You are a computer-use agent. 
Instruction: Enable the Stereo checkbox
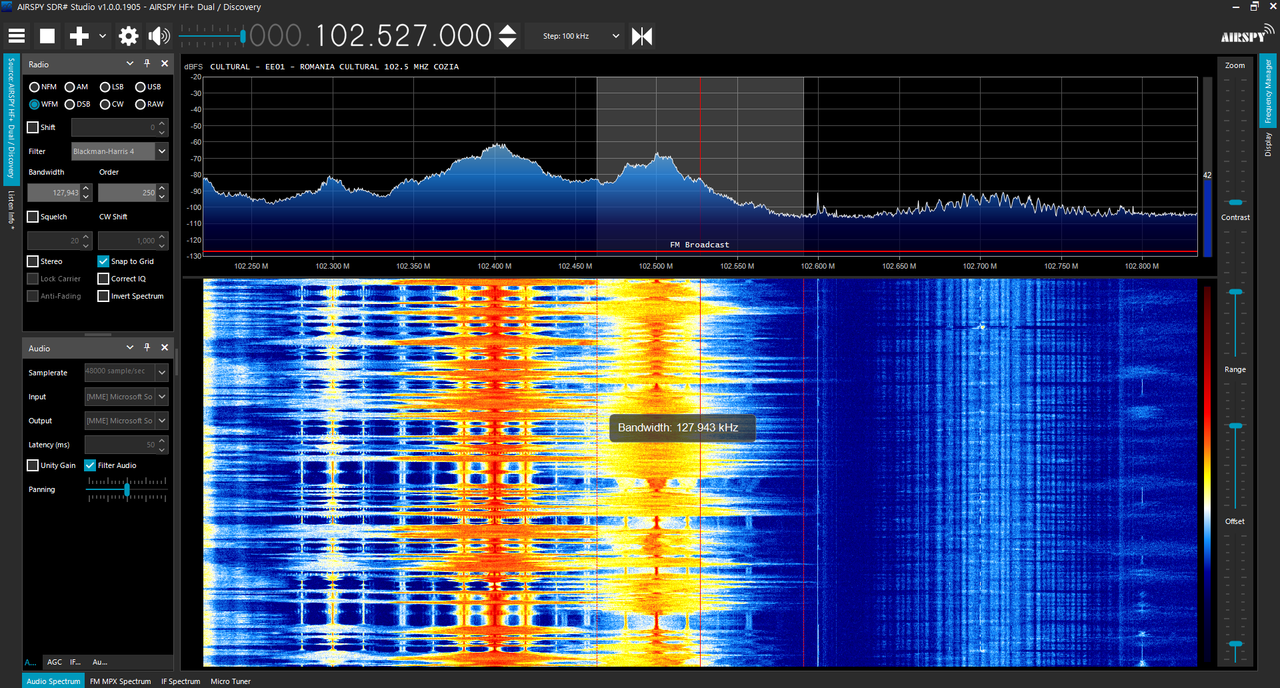pyautogui.click(x=33, y=261)
